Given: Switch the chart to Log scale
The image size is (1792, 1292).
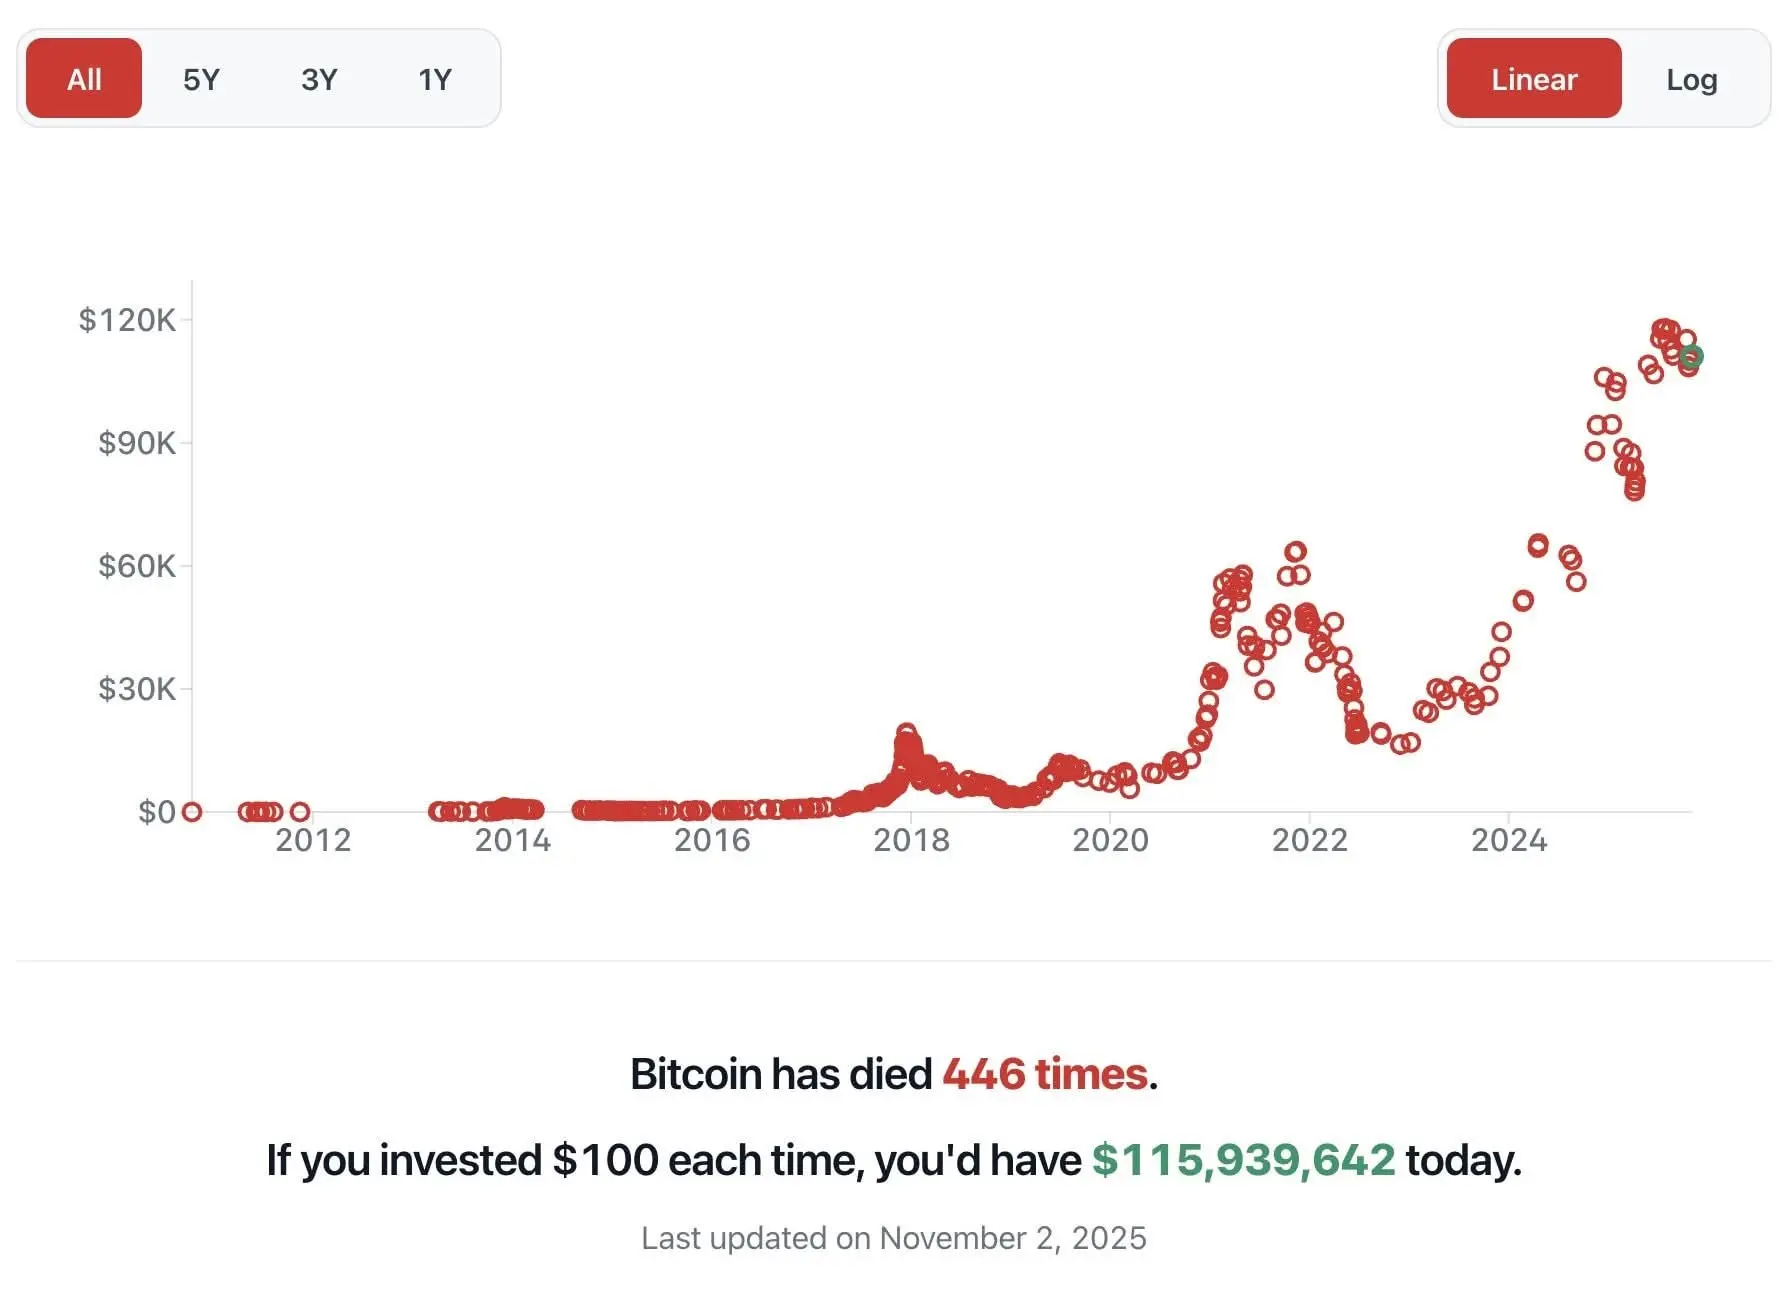Looking at the screenshot, I should point(1691,79).
